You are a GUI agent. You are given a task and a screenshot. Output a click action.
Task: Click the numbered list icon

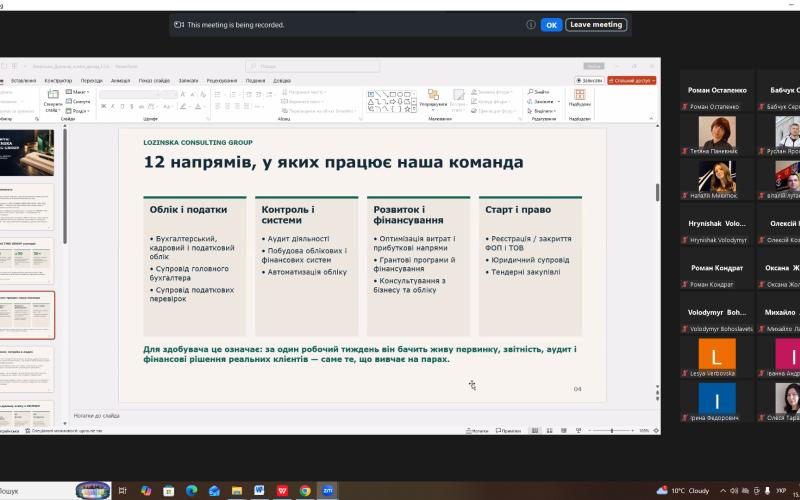coord(234,94)
